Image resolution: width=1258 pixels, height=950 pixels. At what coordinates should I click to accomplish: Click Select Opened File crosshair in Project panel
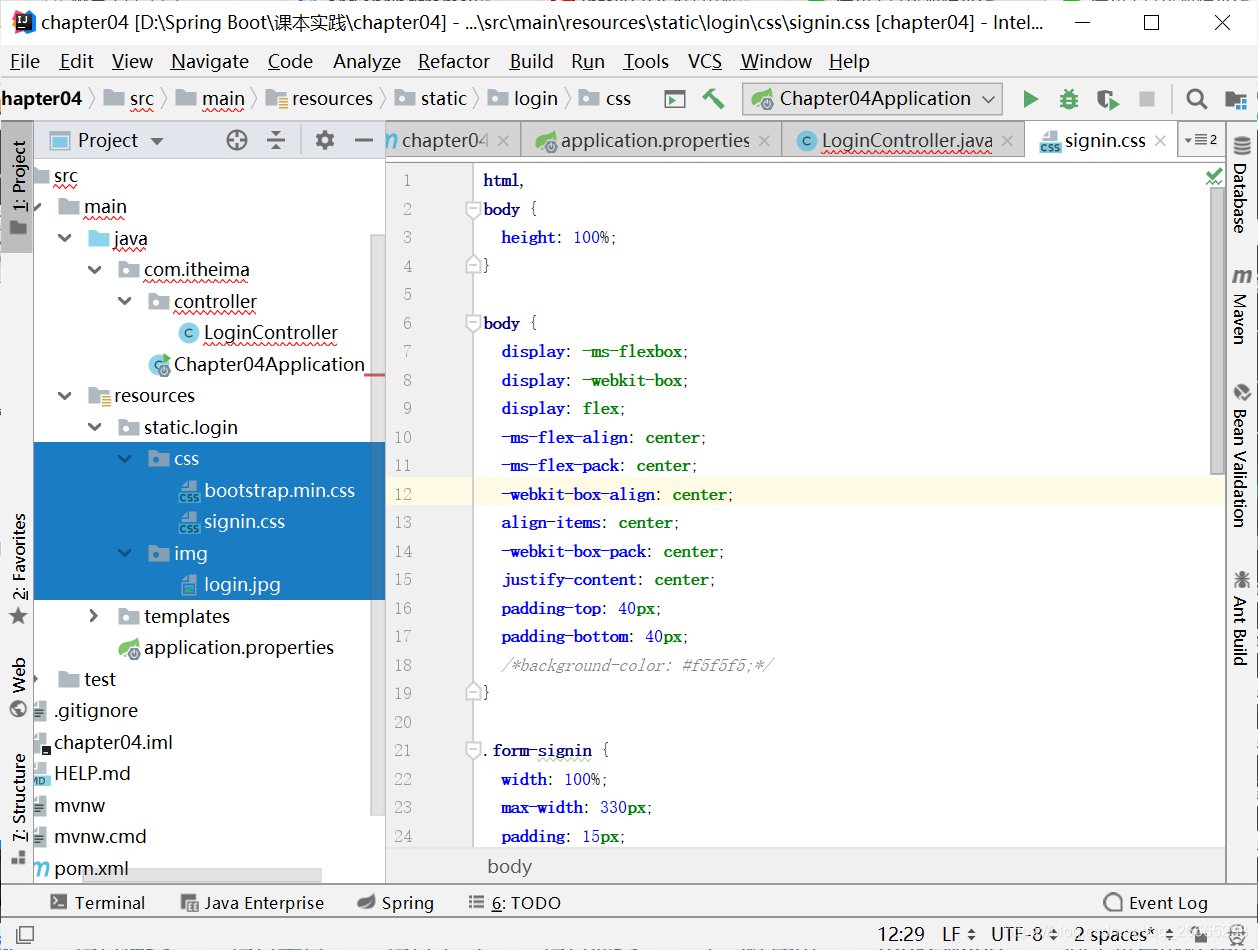[x=236, y=140]
